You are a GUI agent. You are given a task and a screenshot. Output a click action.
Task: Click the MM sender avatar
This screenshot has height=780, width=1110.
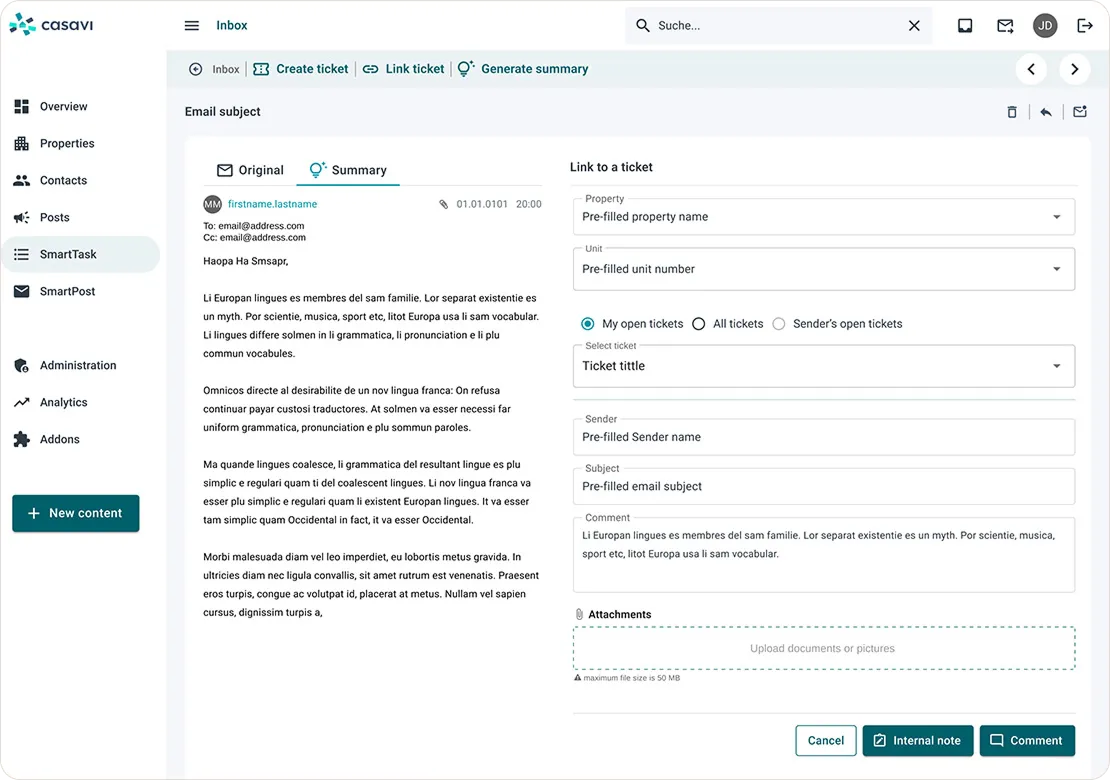pos(212,204)
